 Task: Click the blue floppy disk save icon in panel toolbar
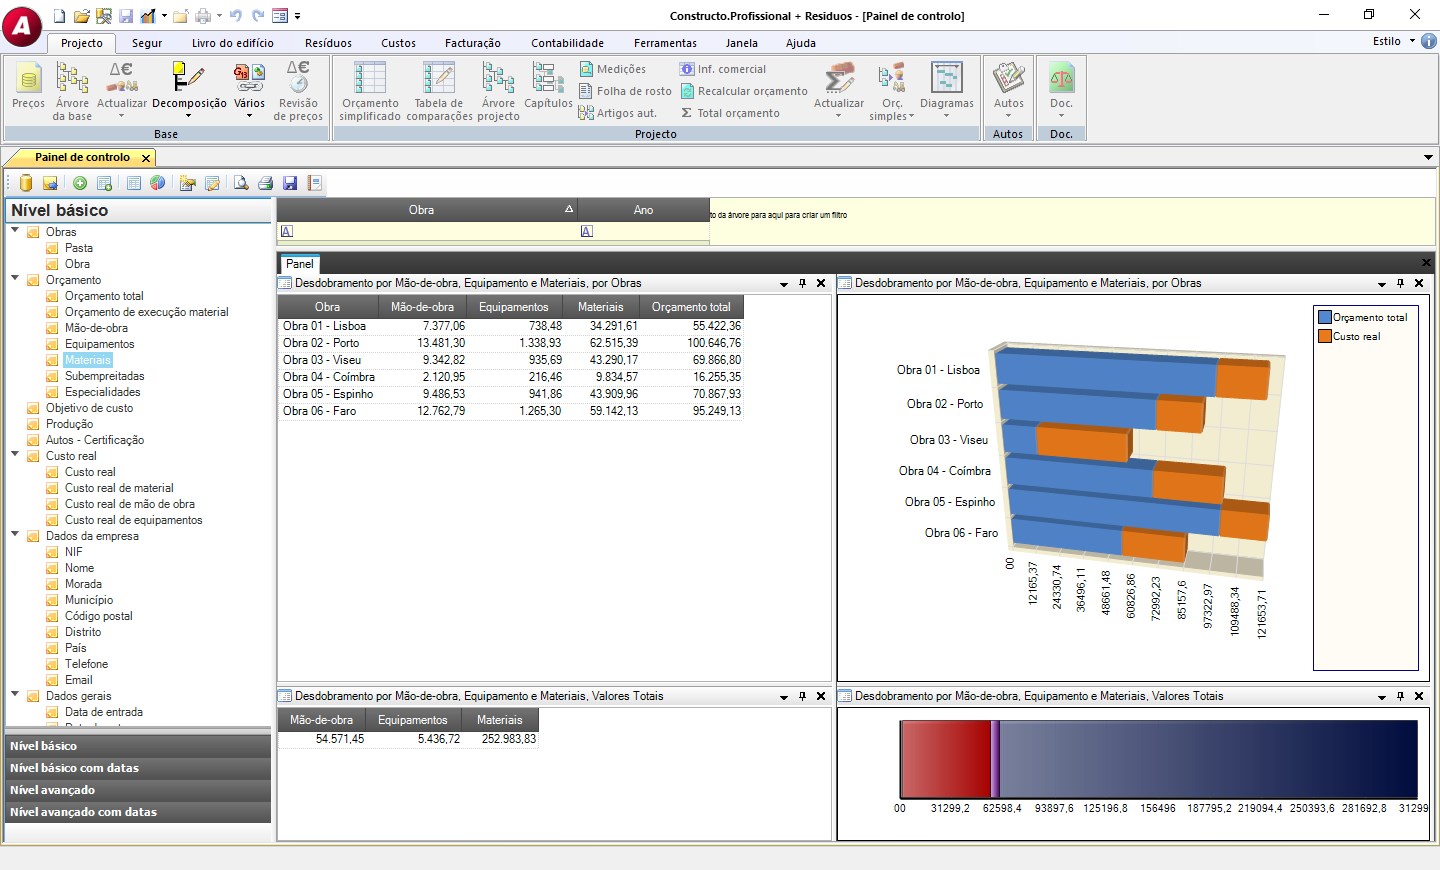[290, 183]
